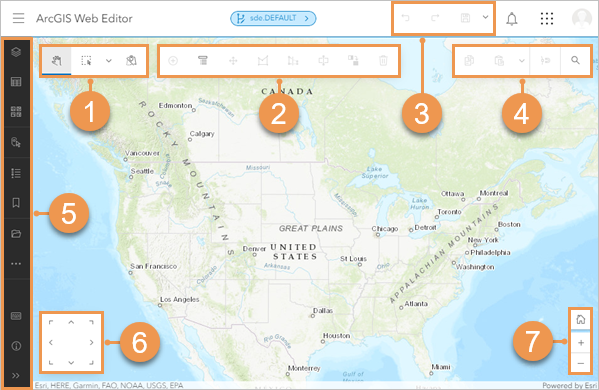Open notifications bell
This screenshot has height=390, width=599.
[x=512, y=19]
